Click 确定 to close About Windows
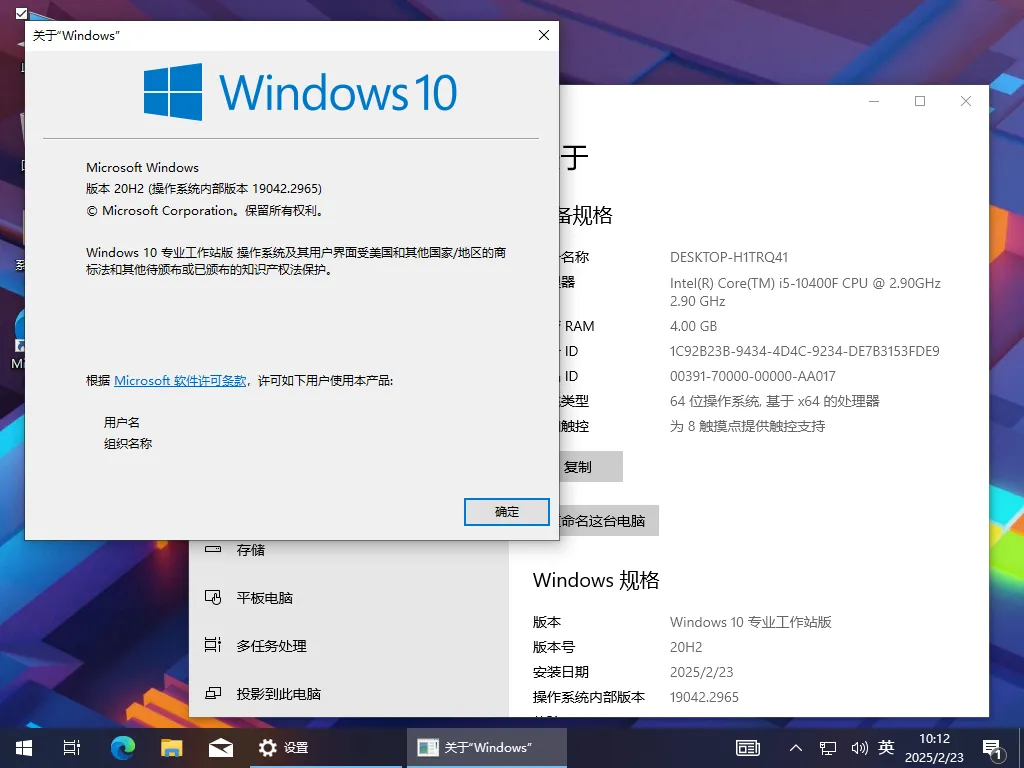The image size is (1024, 768). pos(506,511)
